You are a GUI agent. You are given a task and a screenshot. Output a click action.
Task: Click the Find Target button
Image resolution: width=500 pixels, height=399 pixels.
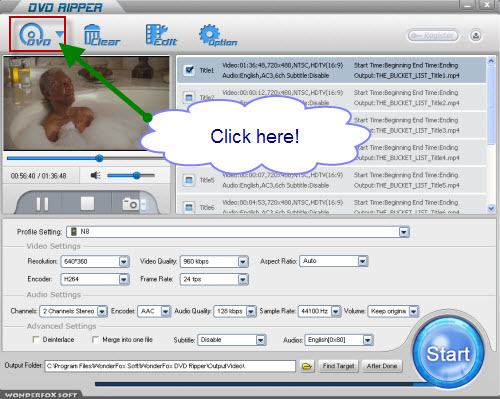pyautogui.click(x=338, y=366)
